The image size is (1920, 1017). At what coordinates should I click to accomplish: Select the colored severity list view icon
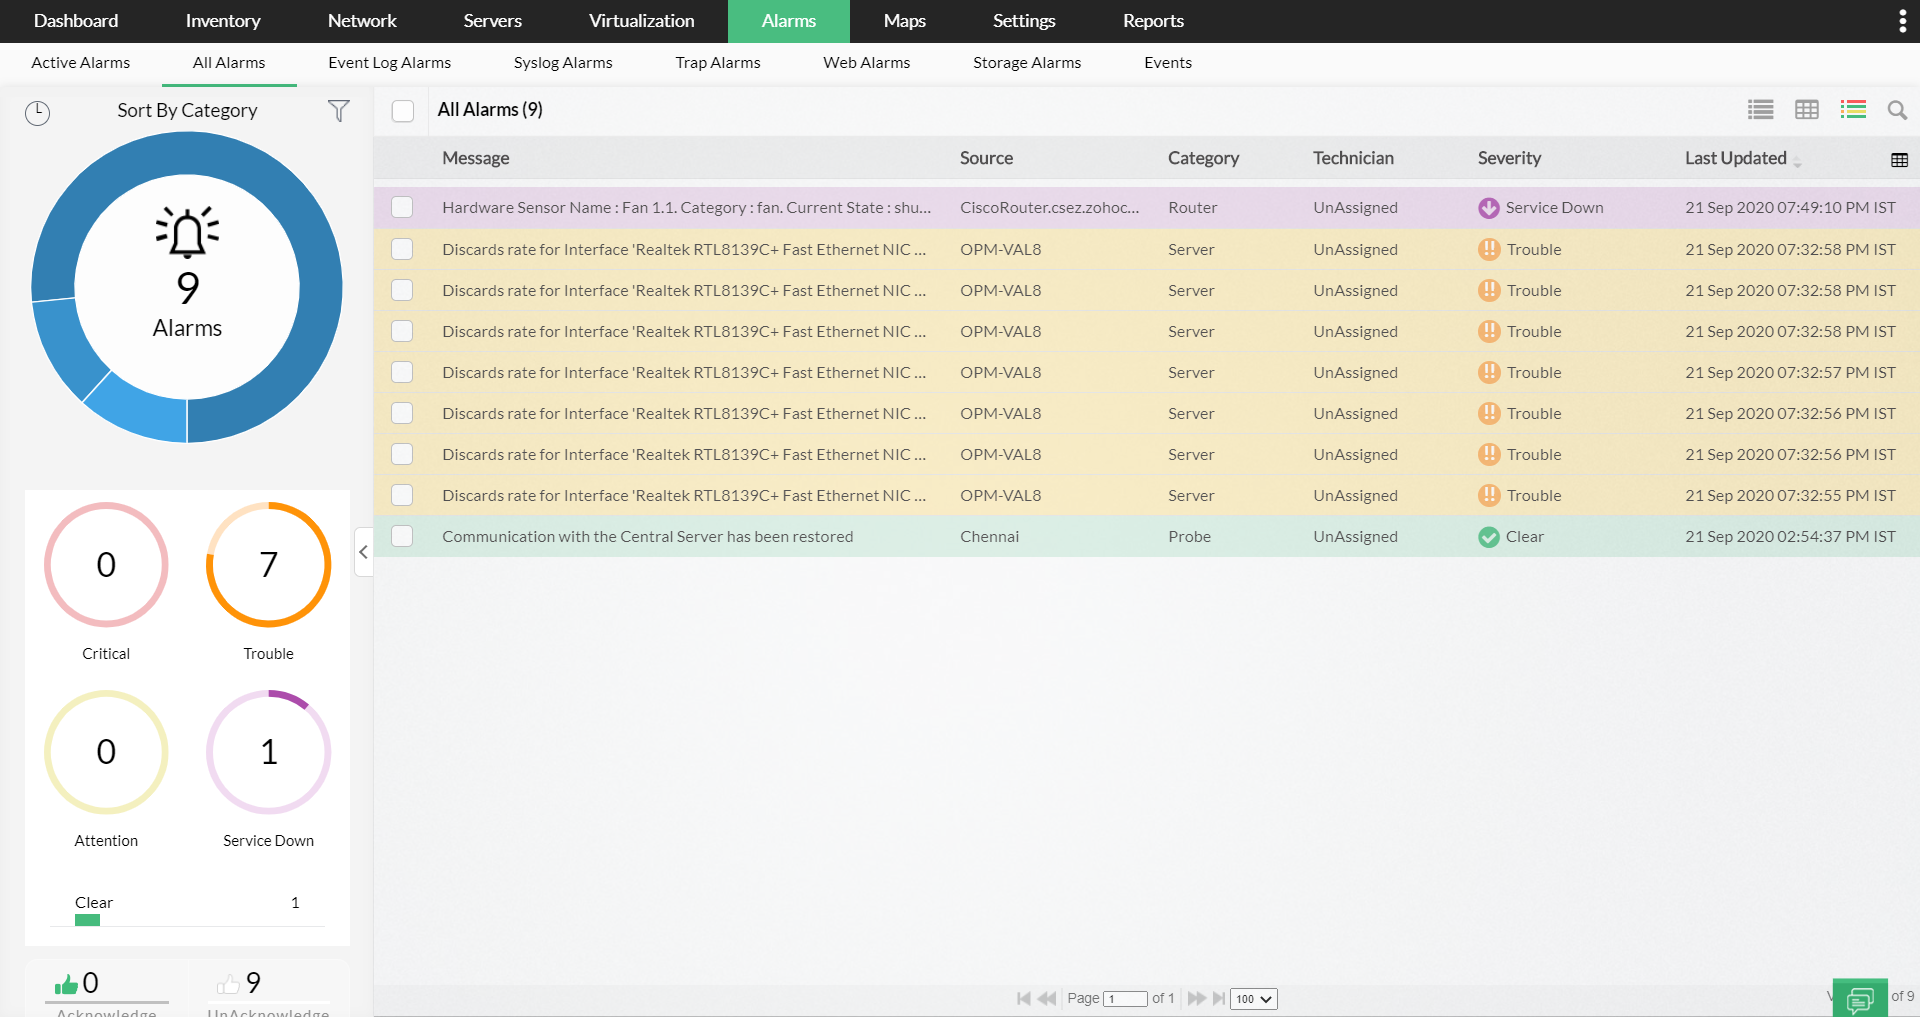click(x=1853, y=110)
